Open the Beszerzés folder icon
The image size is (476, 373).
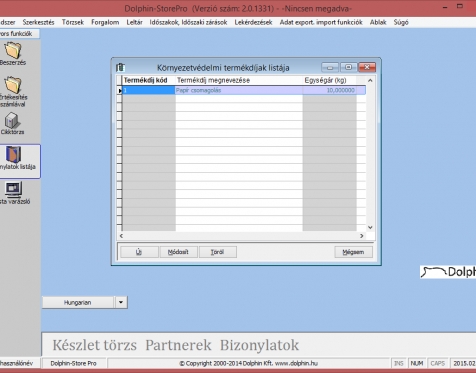[13, 51]
